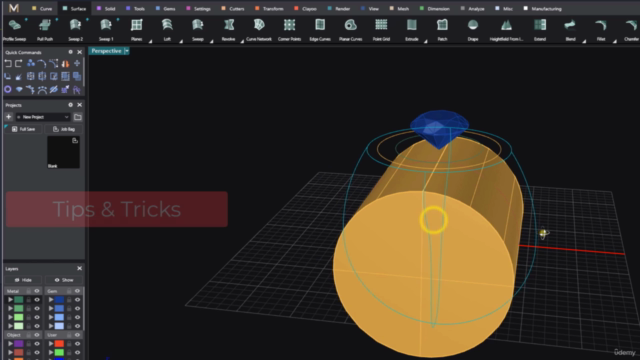
Task: Toggle visibility of the Gem layer group
Action: pyautogui.click(x=77, y=291)
